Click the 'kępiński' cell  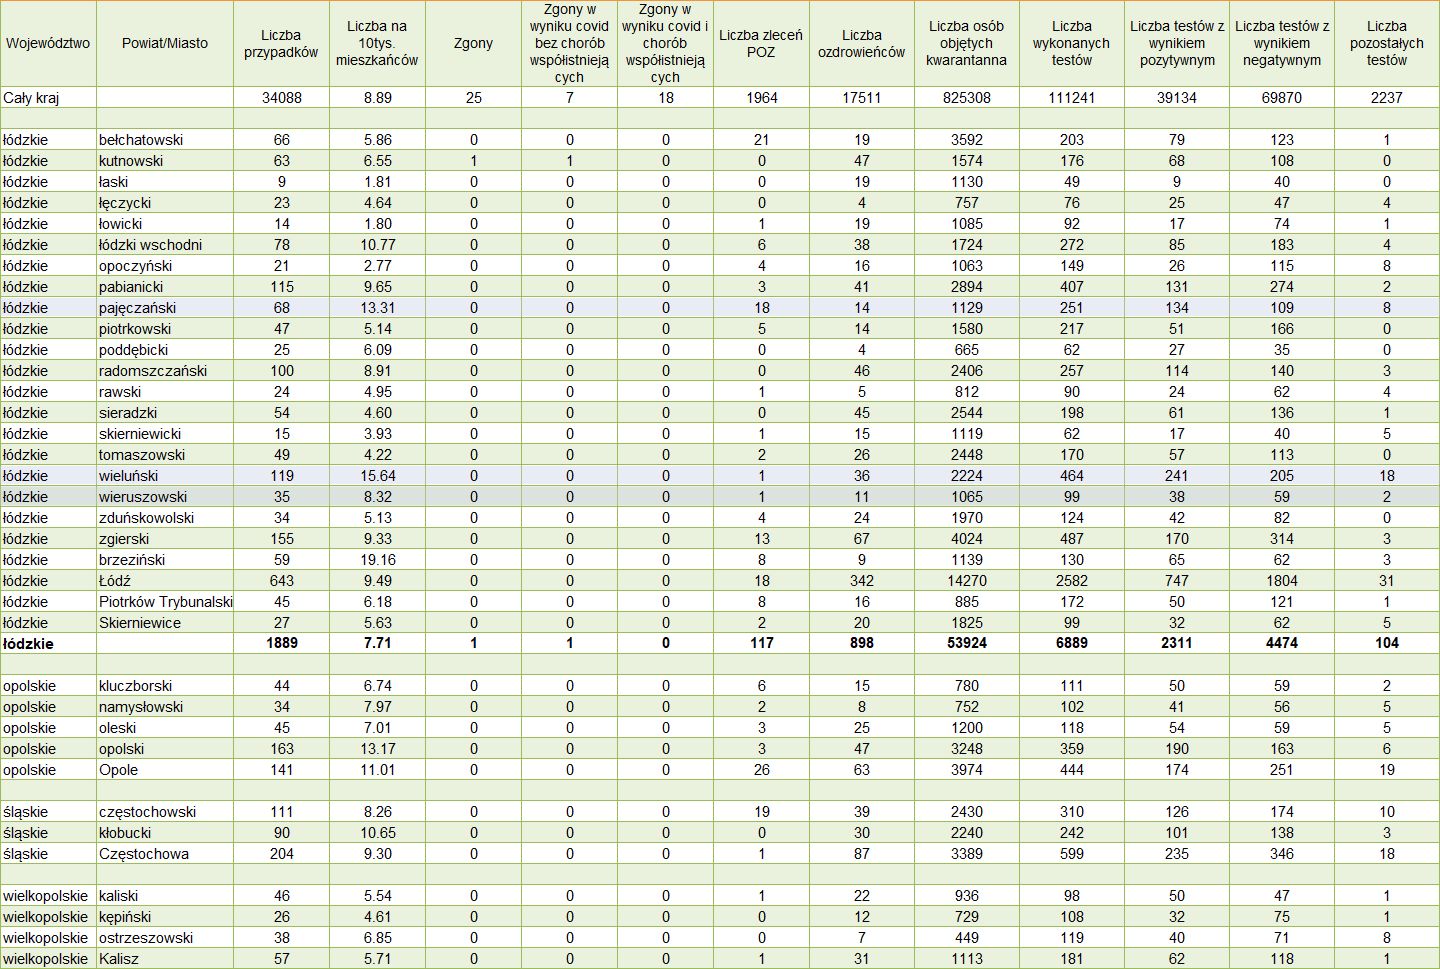tap(165, 917)
